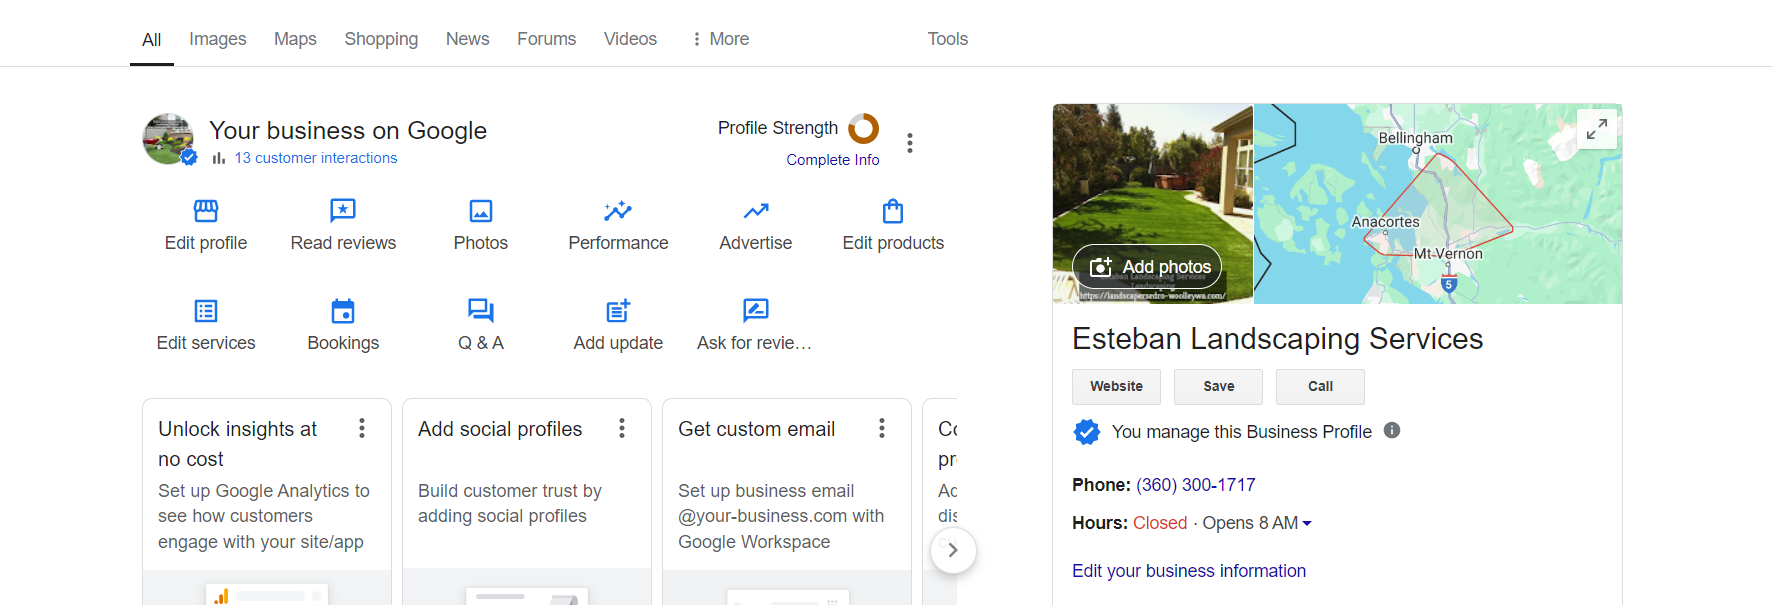The width and height of the screenshot is (1772, 605).
Task: Open the service area map thumbnail
Action: [x=1438, y=204]
